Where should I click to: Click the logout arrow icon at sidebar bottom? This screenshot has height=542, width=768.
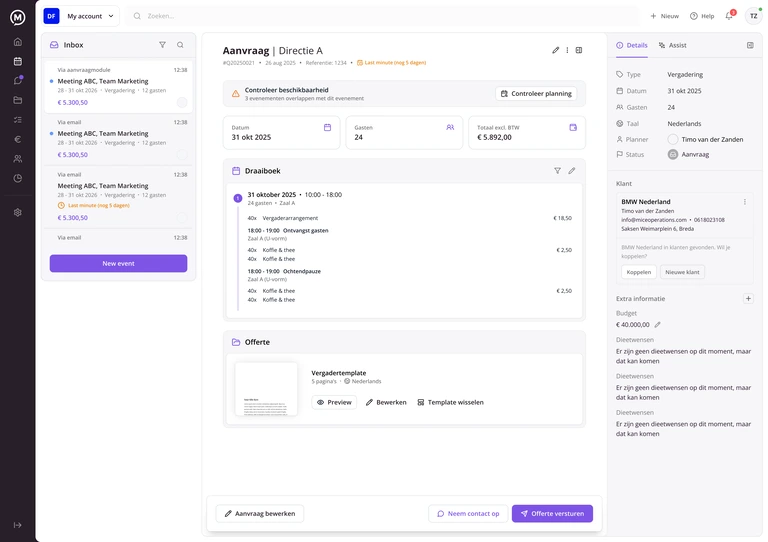click(18, 525)
